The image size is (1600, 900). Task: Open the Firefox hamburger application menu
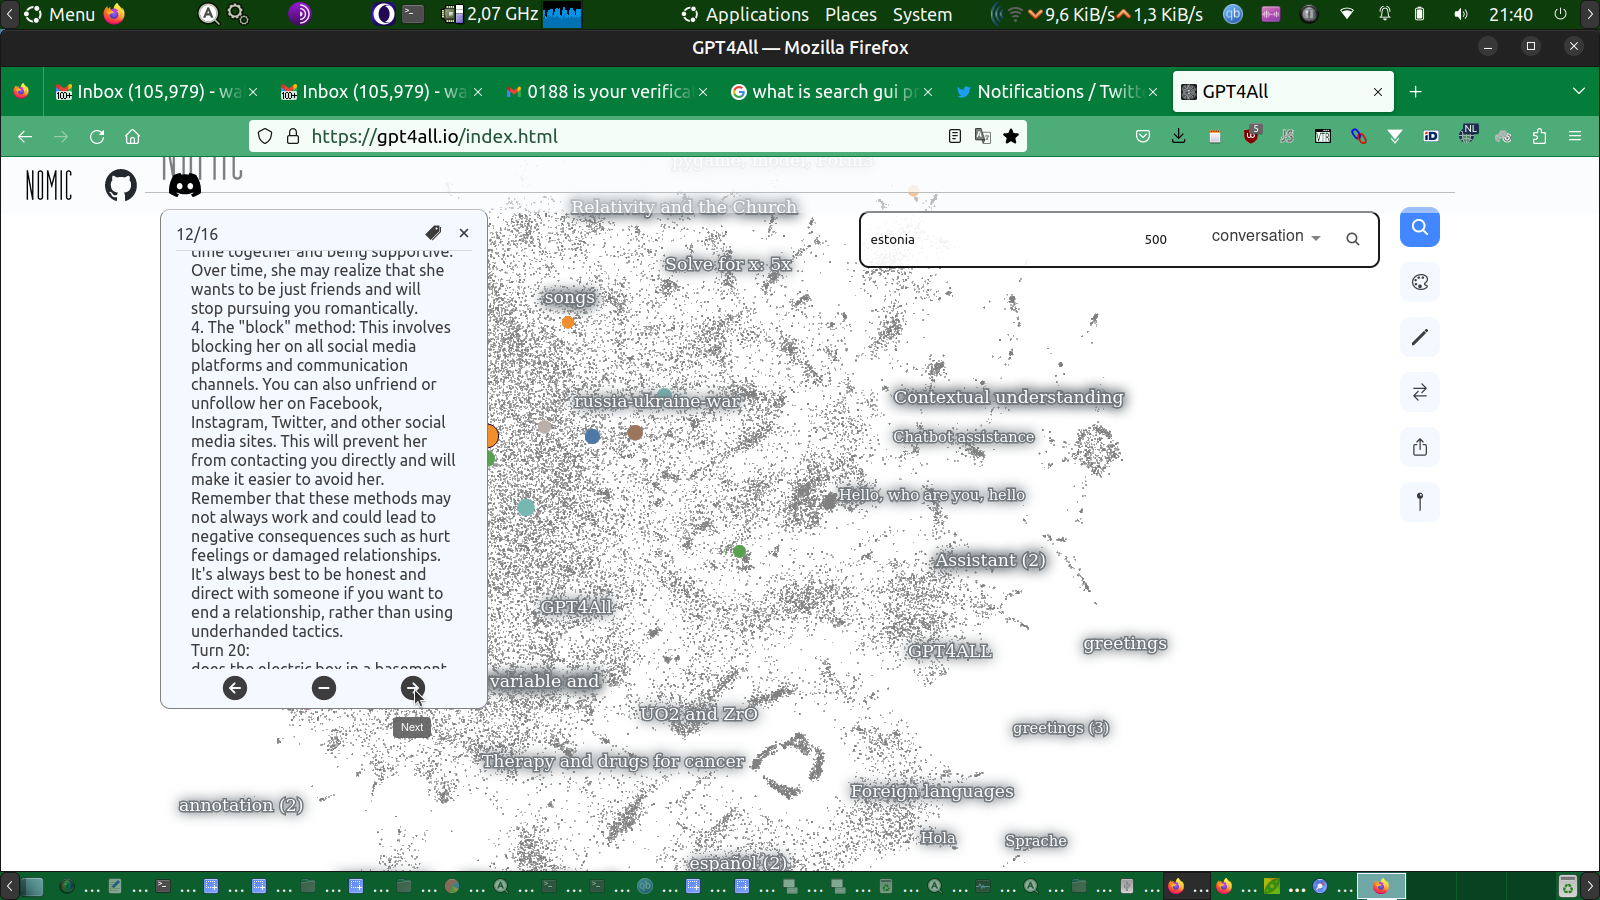point(1575,136)
